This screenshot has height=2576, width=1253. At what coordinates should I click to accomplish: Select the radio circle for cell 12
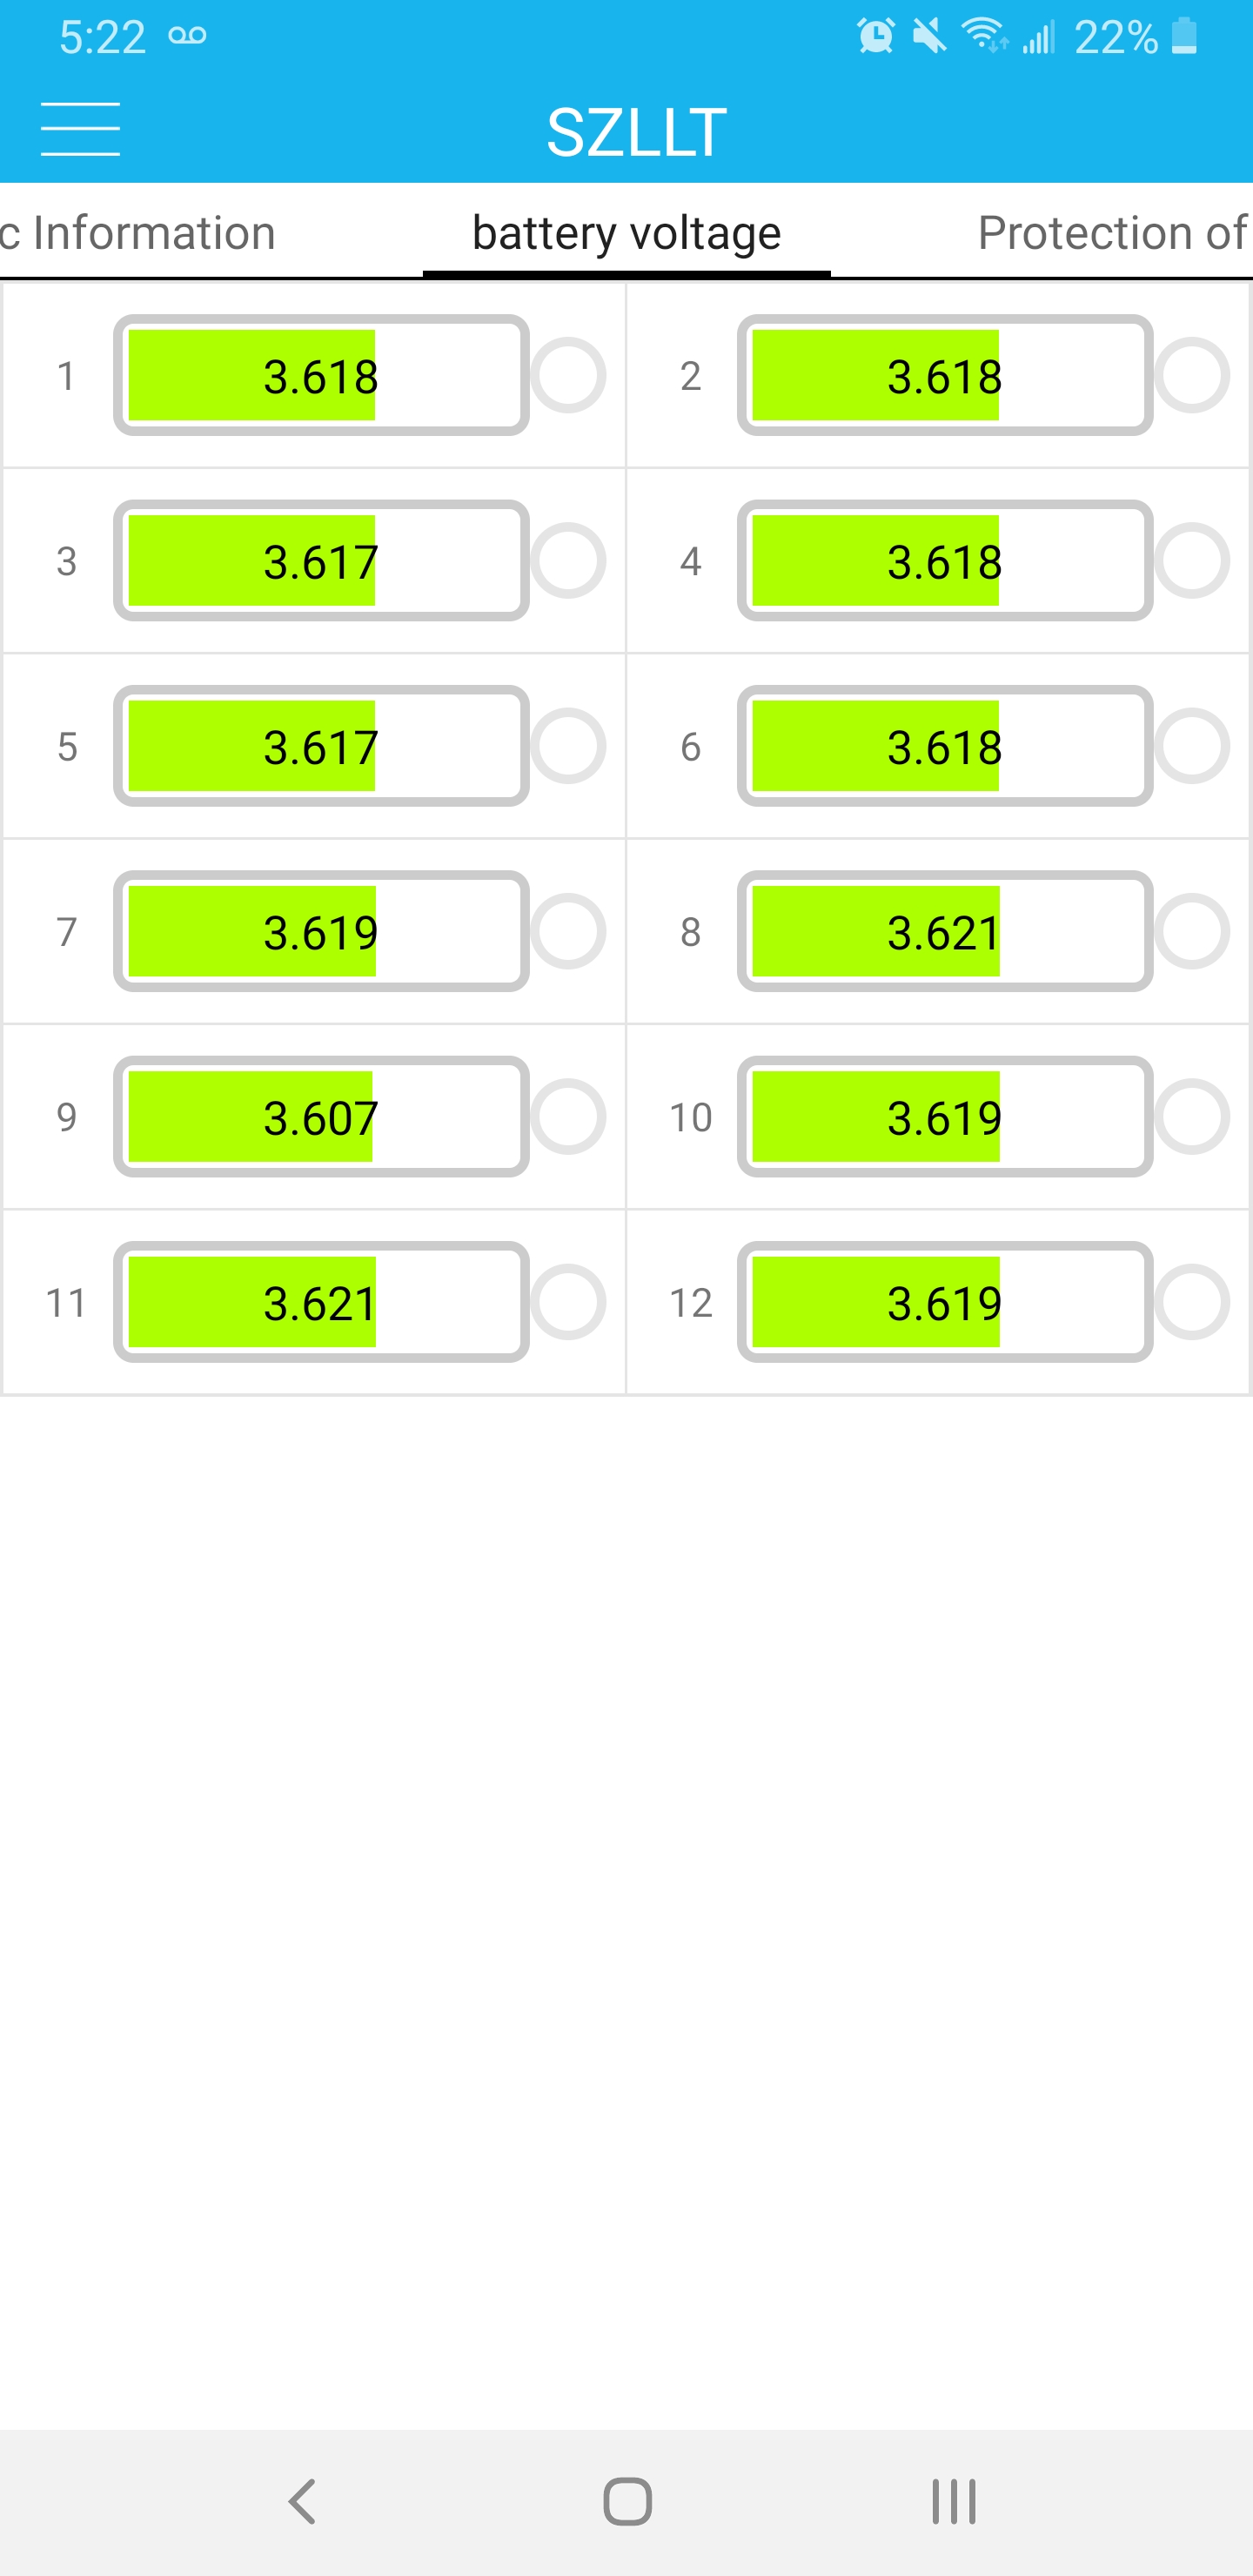1192,1302
